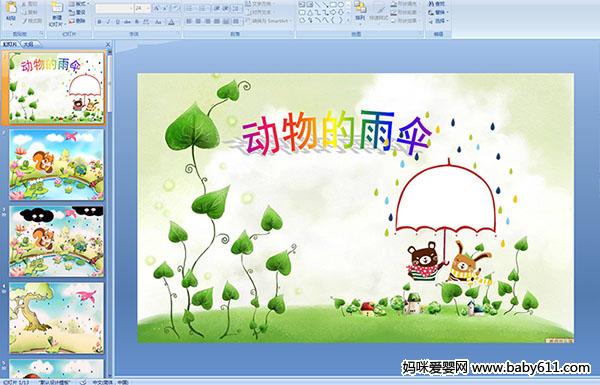Click the increase font size icon
Viewport: 600px width, 385px height.
tap(156, 8)
